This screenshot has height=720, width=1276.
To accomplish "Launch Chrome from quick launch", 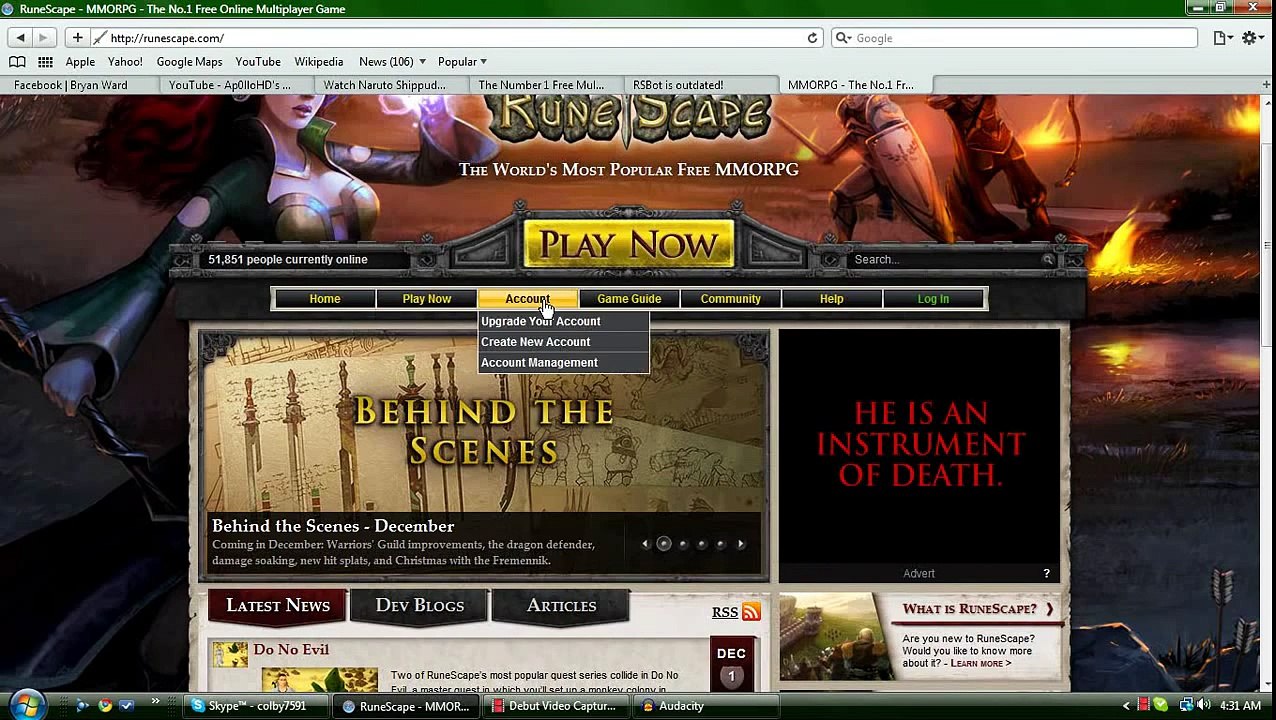I will (x=105, y=706).
